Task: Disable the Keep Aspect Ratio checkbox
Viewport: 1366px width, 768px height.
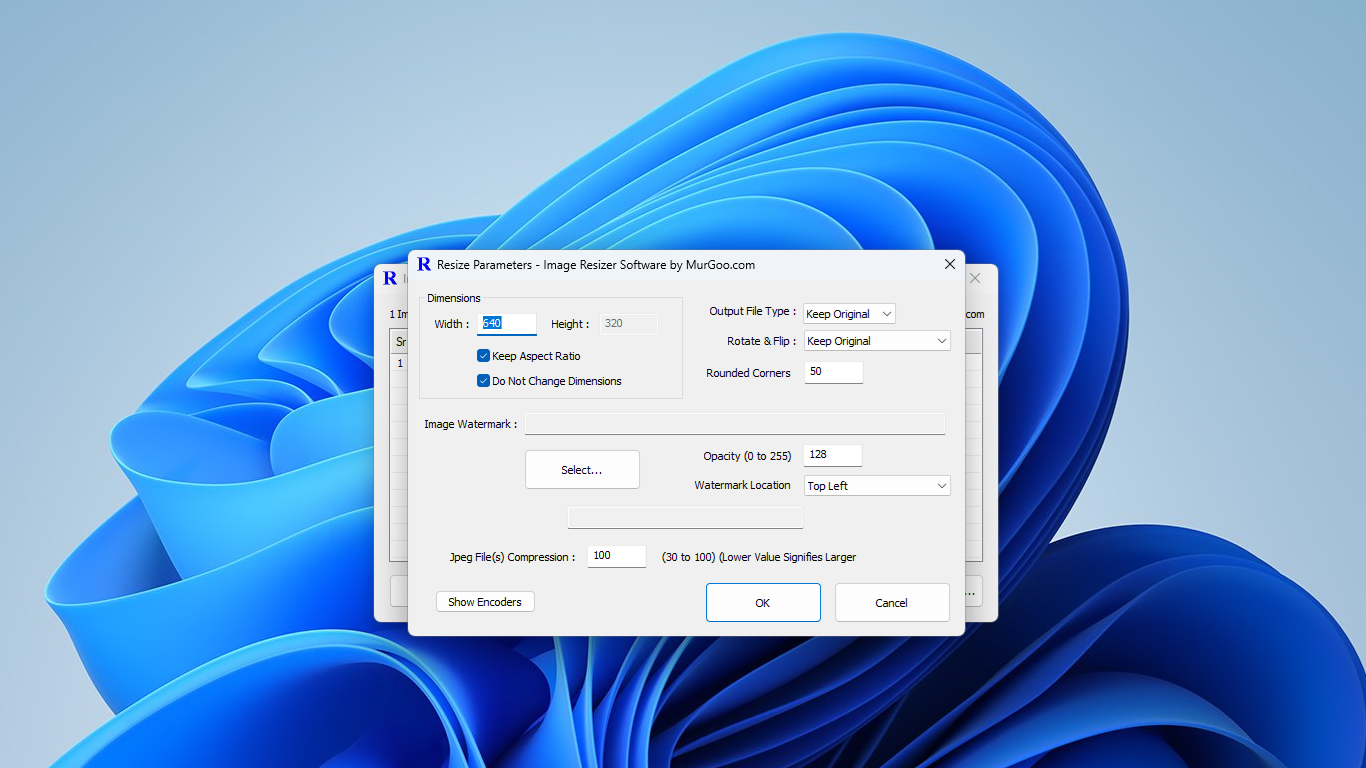Action: (x=483, y=356)
